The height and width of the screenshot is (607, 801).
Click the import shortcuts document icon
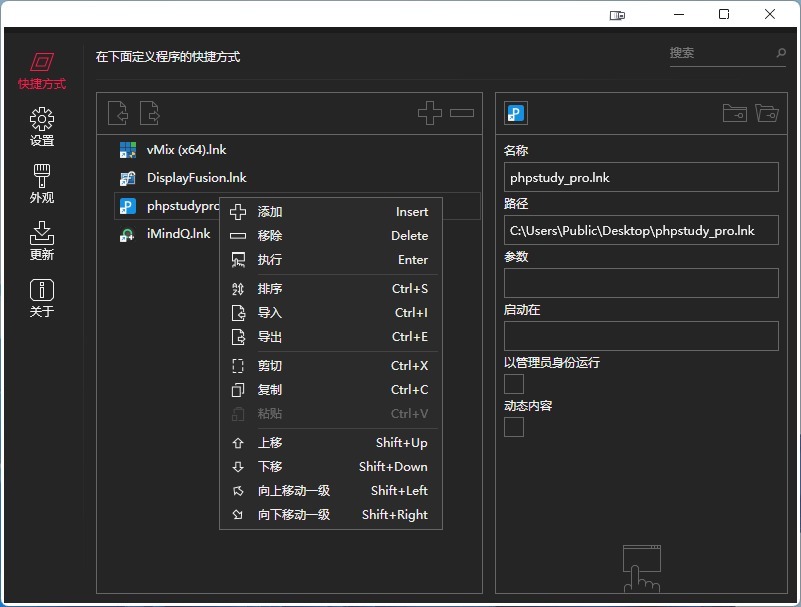coord(117,113)
